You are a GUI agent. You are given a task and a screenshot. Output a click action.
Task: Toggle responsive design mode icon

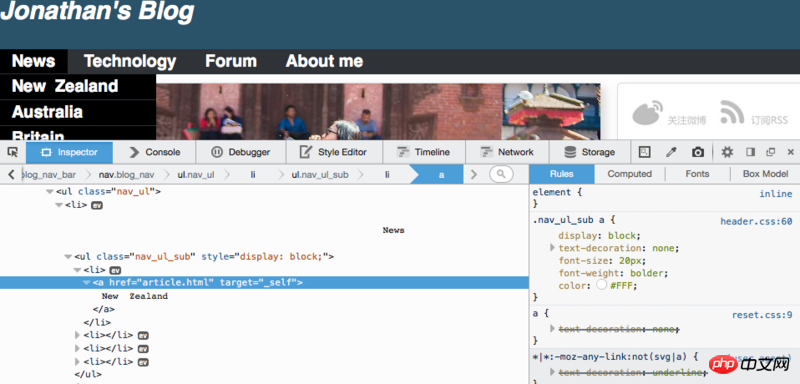click(645, 152)
